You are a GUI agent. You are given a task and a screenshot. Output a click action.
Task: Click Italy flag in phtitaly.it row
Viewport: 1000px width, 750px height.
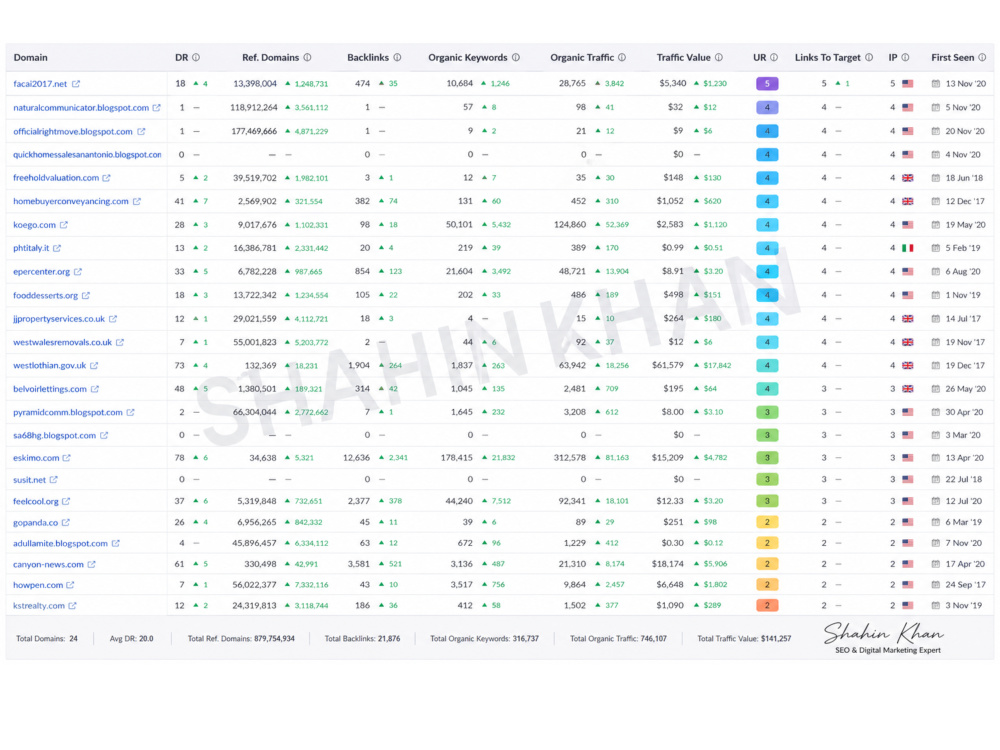tap(908, 248)
